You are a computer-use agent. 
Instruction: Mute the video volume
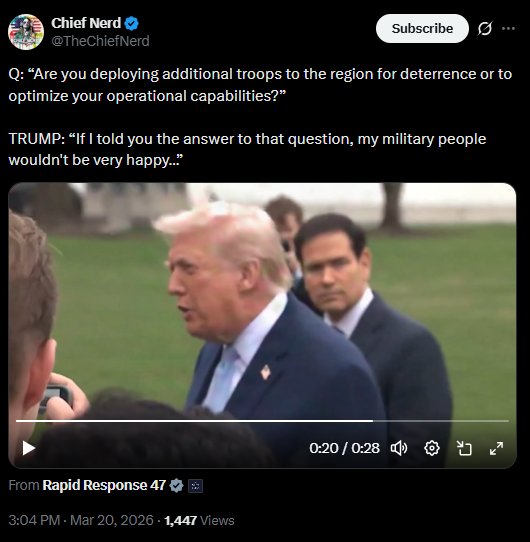pos(399,448)
